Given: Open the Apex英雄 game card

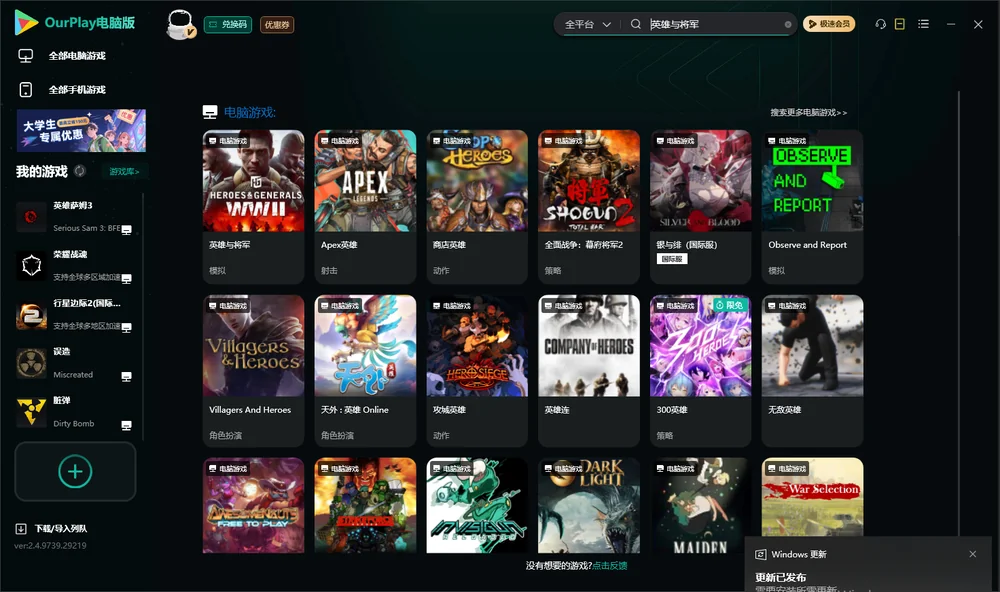Looking at the screenshot, I should 365,207.
